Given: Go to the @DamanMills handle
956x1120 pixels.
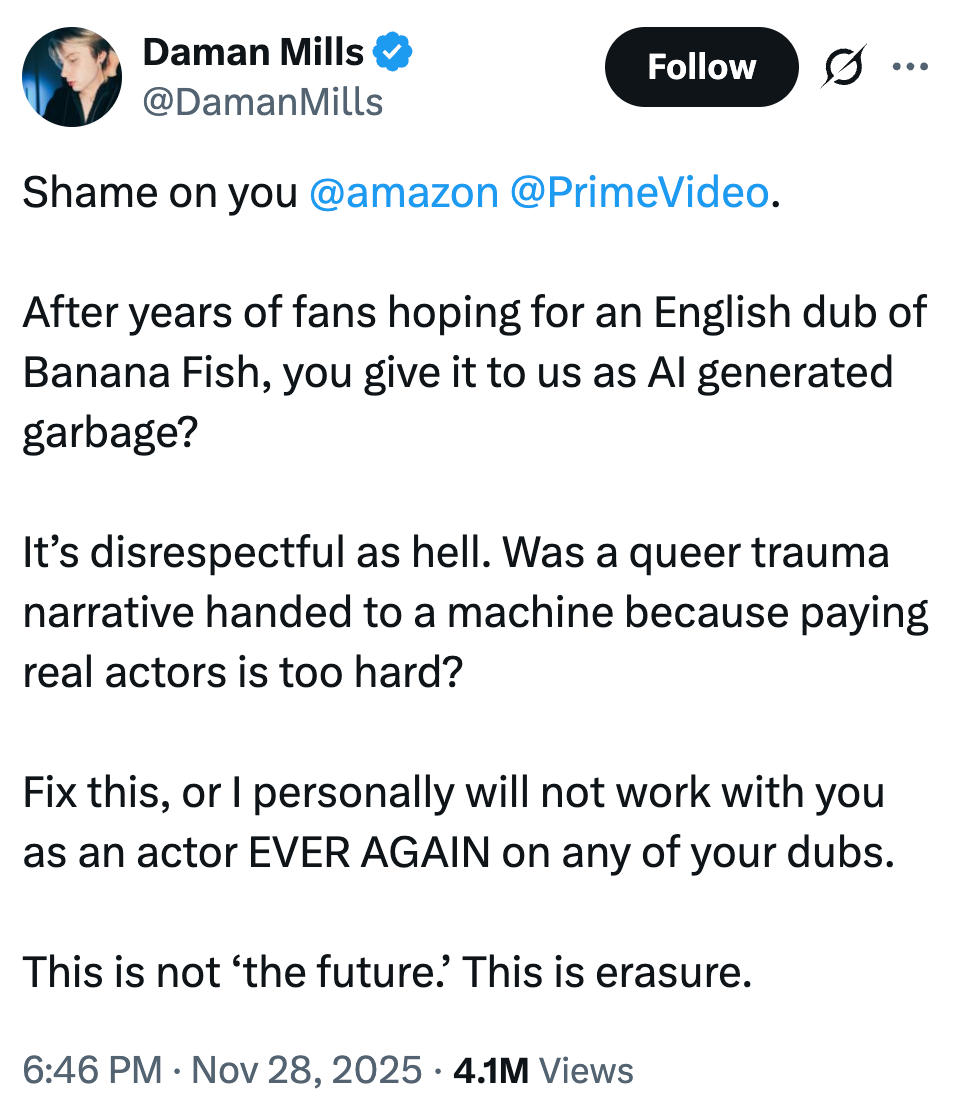Looking at the screenshot, I should click(263, 101).
